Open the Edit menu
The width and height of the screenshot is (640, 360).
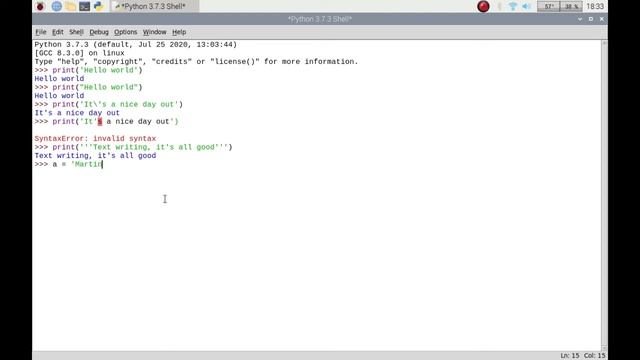[x=58, y=32]
